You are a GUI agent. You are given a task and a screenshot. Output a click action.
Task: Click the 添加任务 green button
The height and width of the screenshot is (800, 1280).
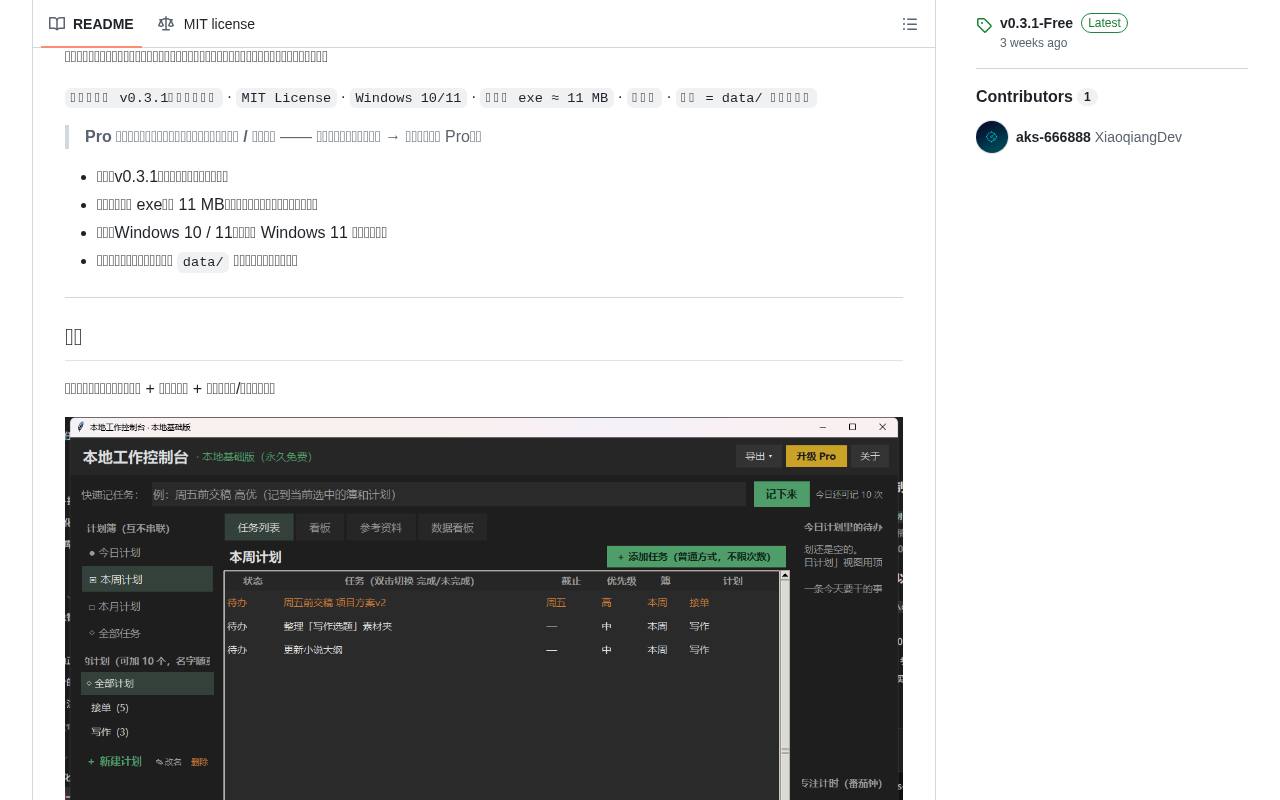pos(696,557)
